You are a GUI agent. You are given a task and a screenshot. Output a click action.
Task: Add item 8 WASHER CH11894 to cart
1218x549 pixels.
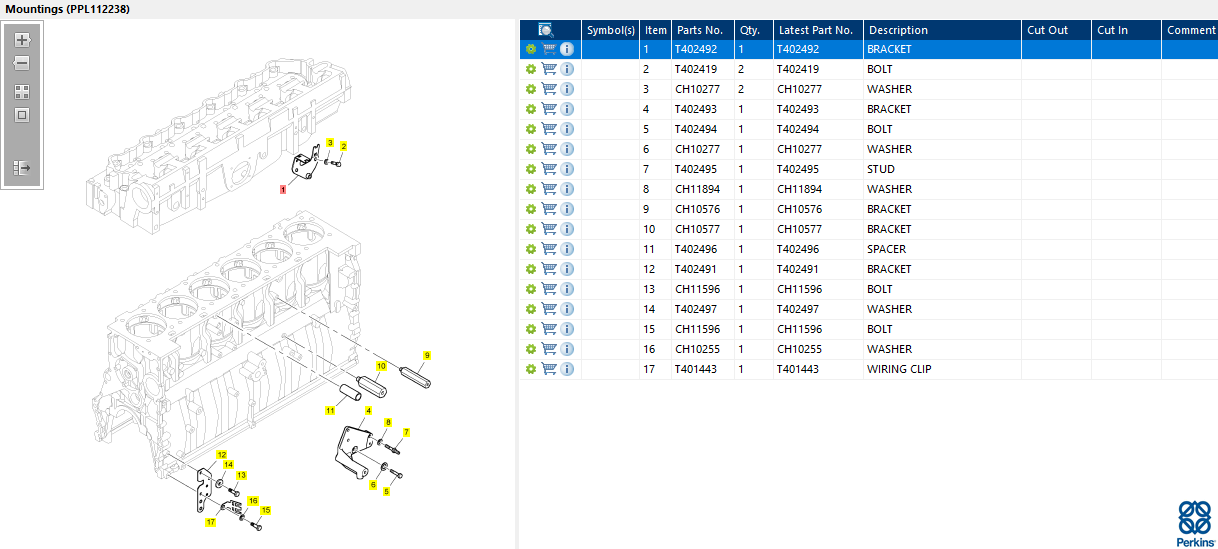click(549, 189)
